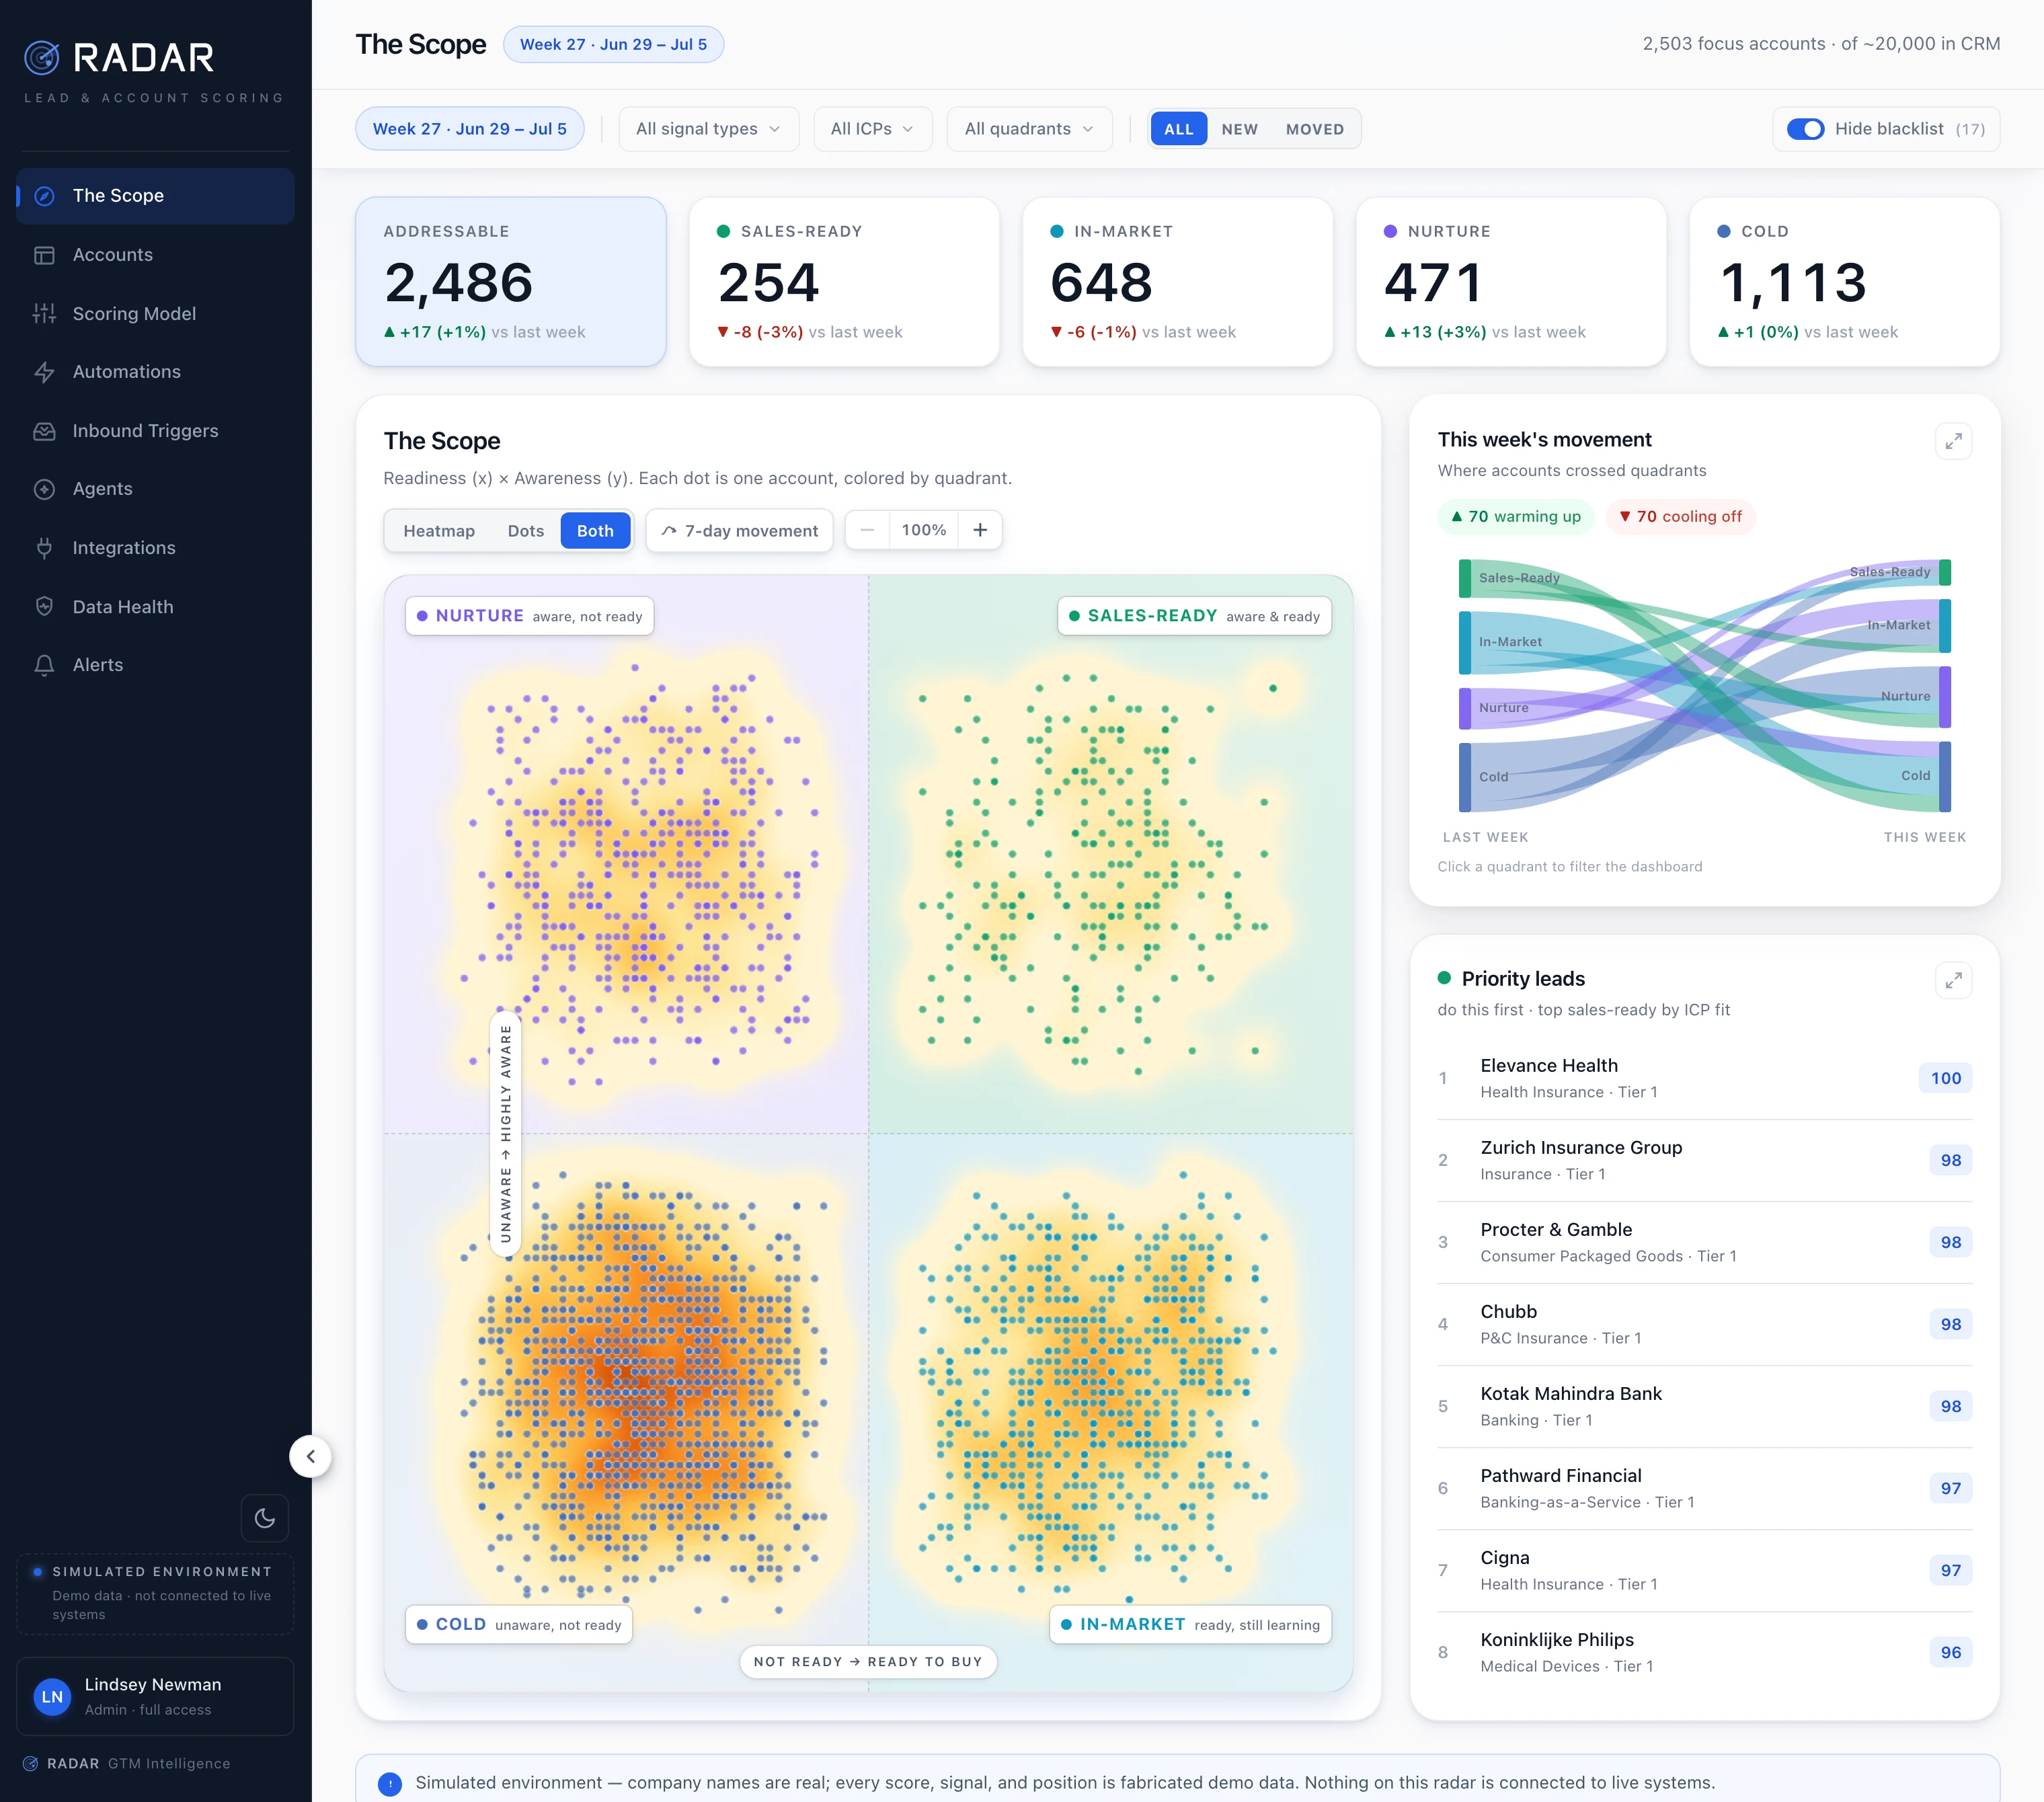
Task: Open the Scoring Model sliders icon
Action: [44, 314]
